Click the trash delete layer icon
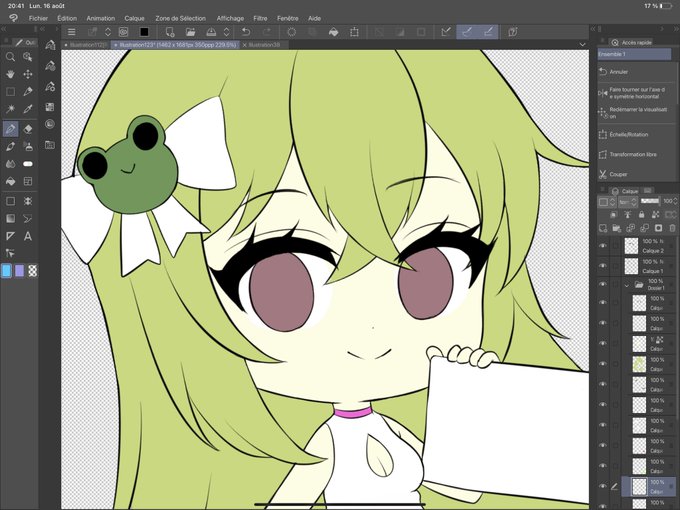This screenshot has width=680, height=510. pyautogui.click(x=672, y=228)
